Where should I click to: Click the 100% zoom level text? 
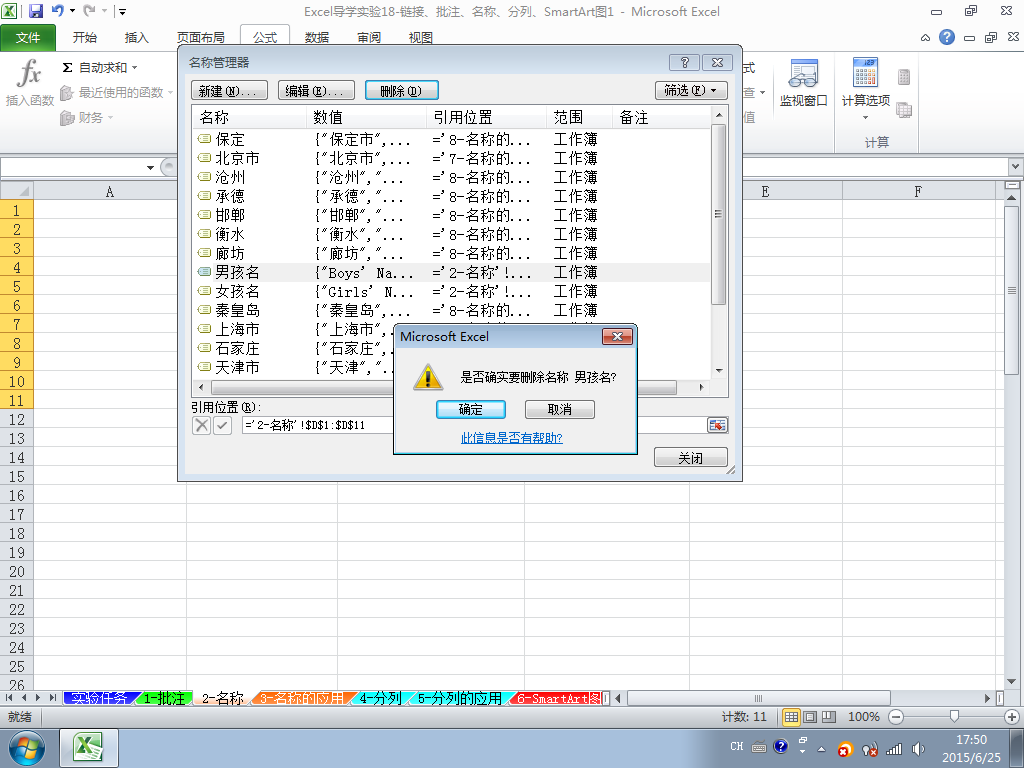point(863,717)
